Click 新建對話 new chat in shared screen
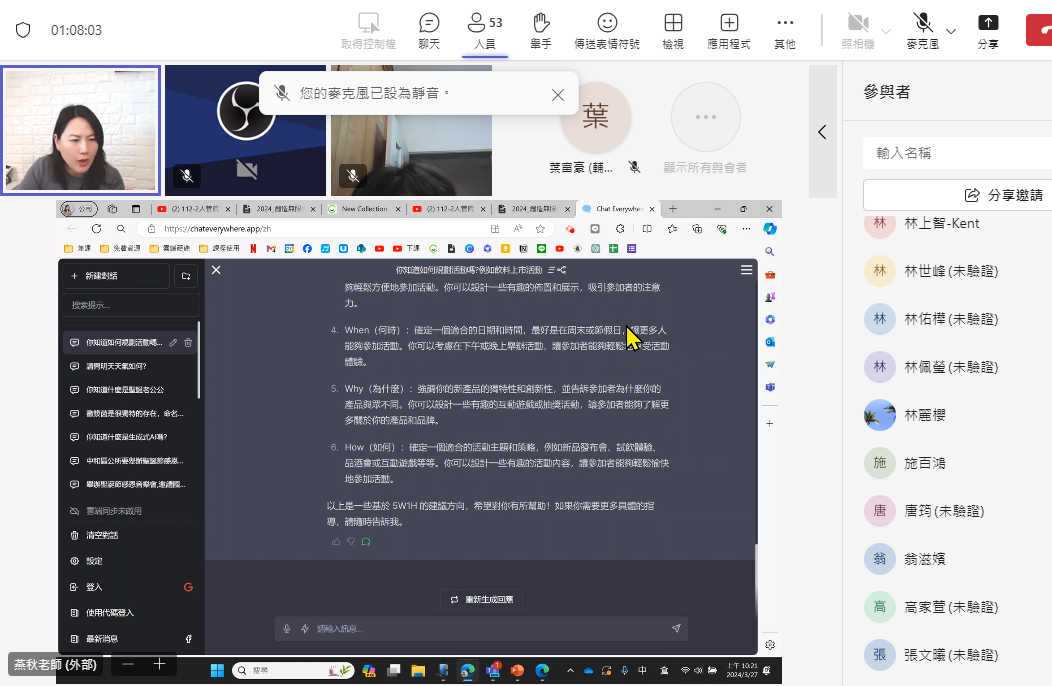Image resolution: width=1052 pixels, height=686 pixels. pyautogui.click(x=116, y=276)
